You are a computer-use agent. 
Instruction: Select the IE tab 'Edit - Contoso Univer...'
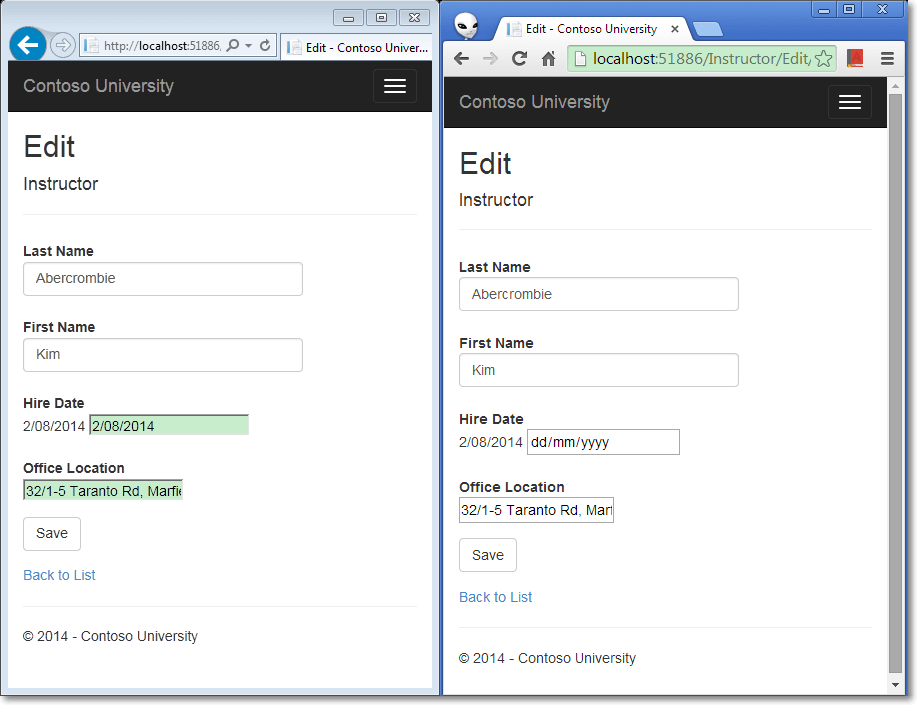pos(357,47)
